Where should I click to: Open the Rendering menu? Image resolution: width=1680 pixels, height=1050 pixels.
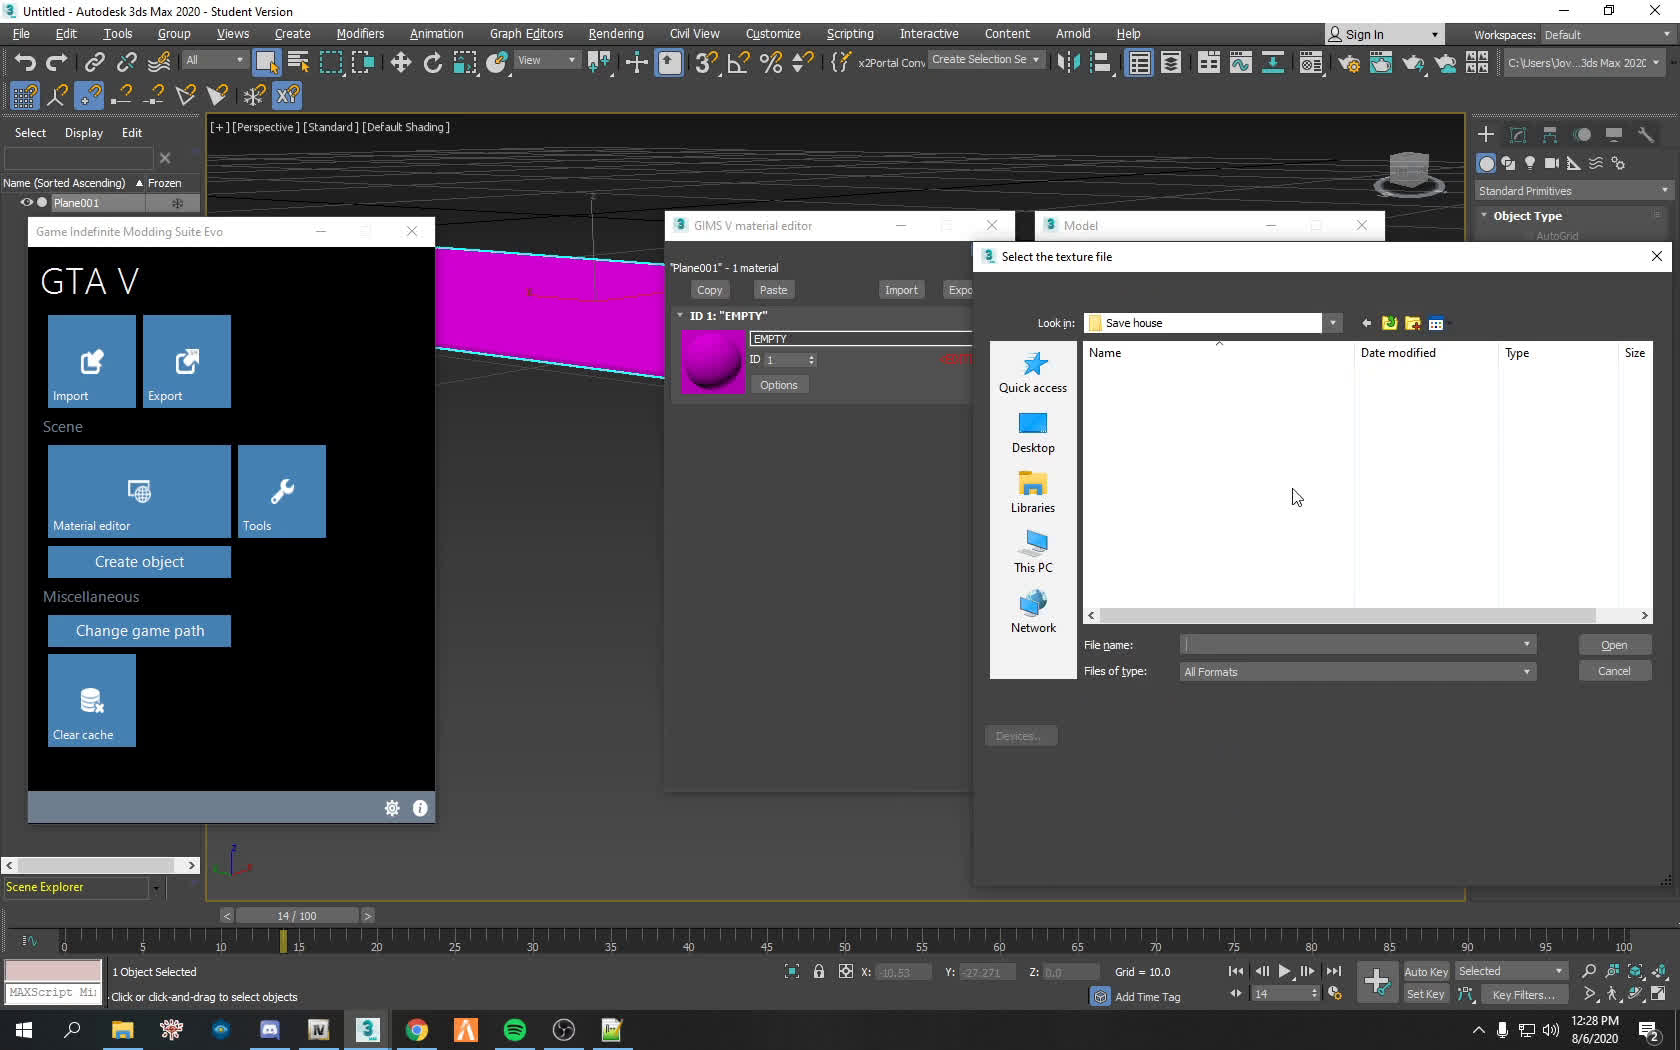click(615, 33)
